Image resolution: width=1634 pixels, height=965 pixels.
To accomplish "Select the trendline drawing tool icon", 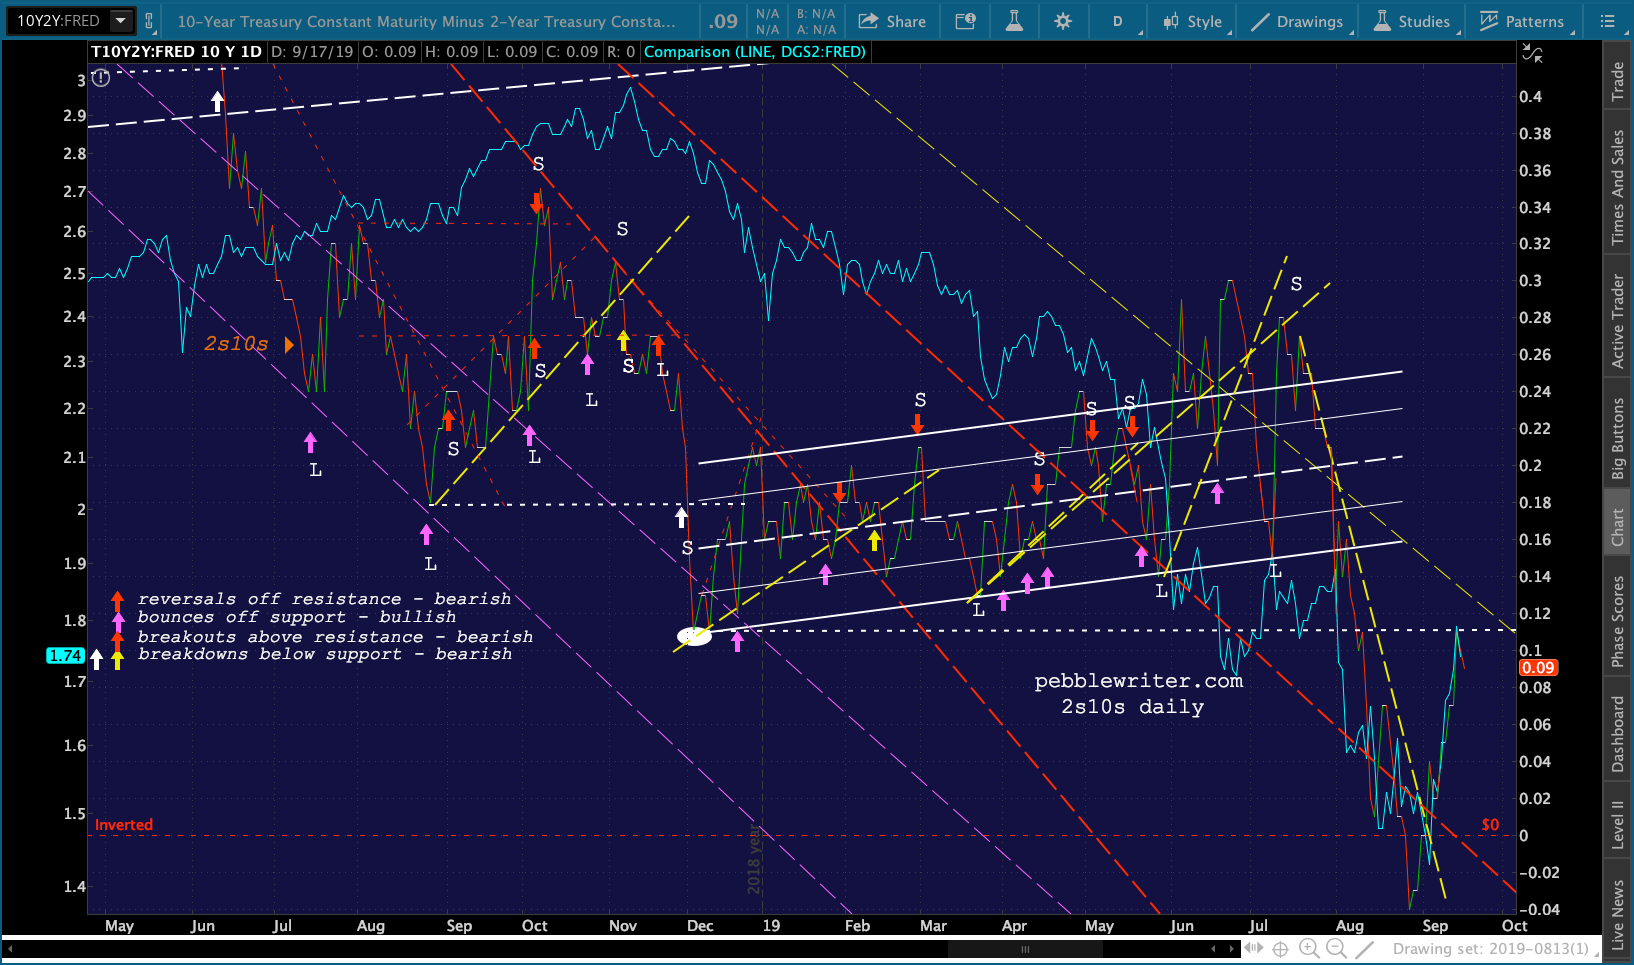I will (1366, 948).
